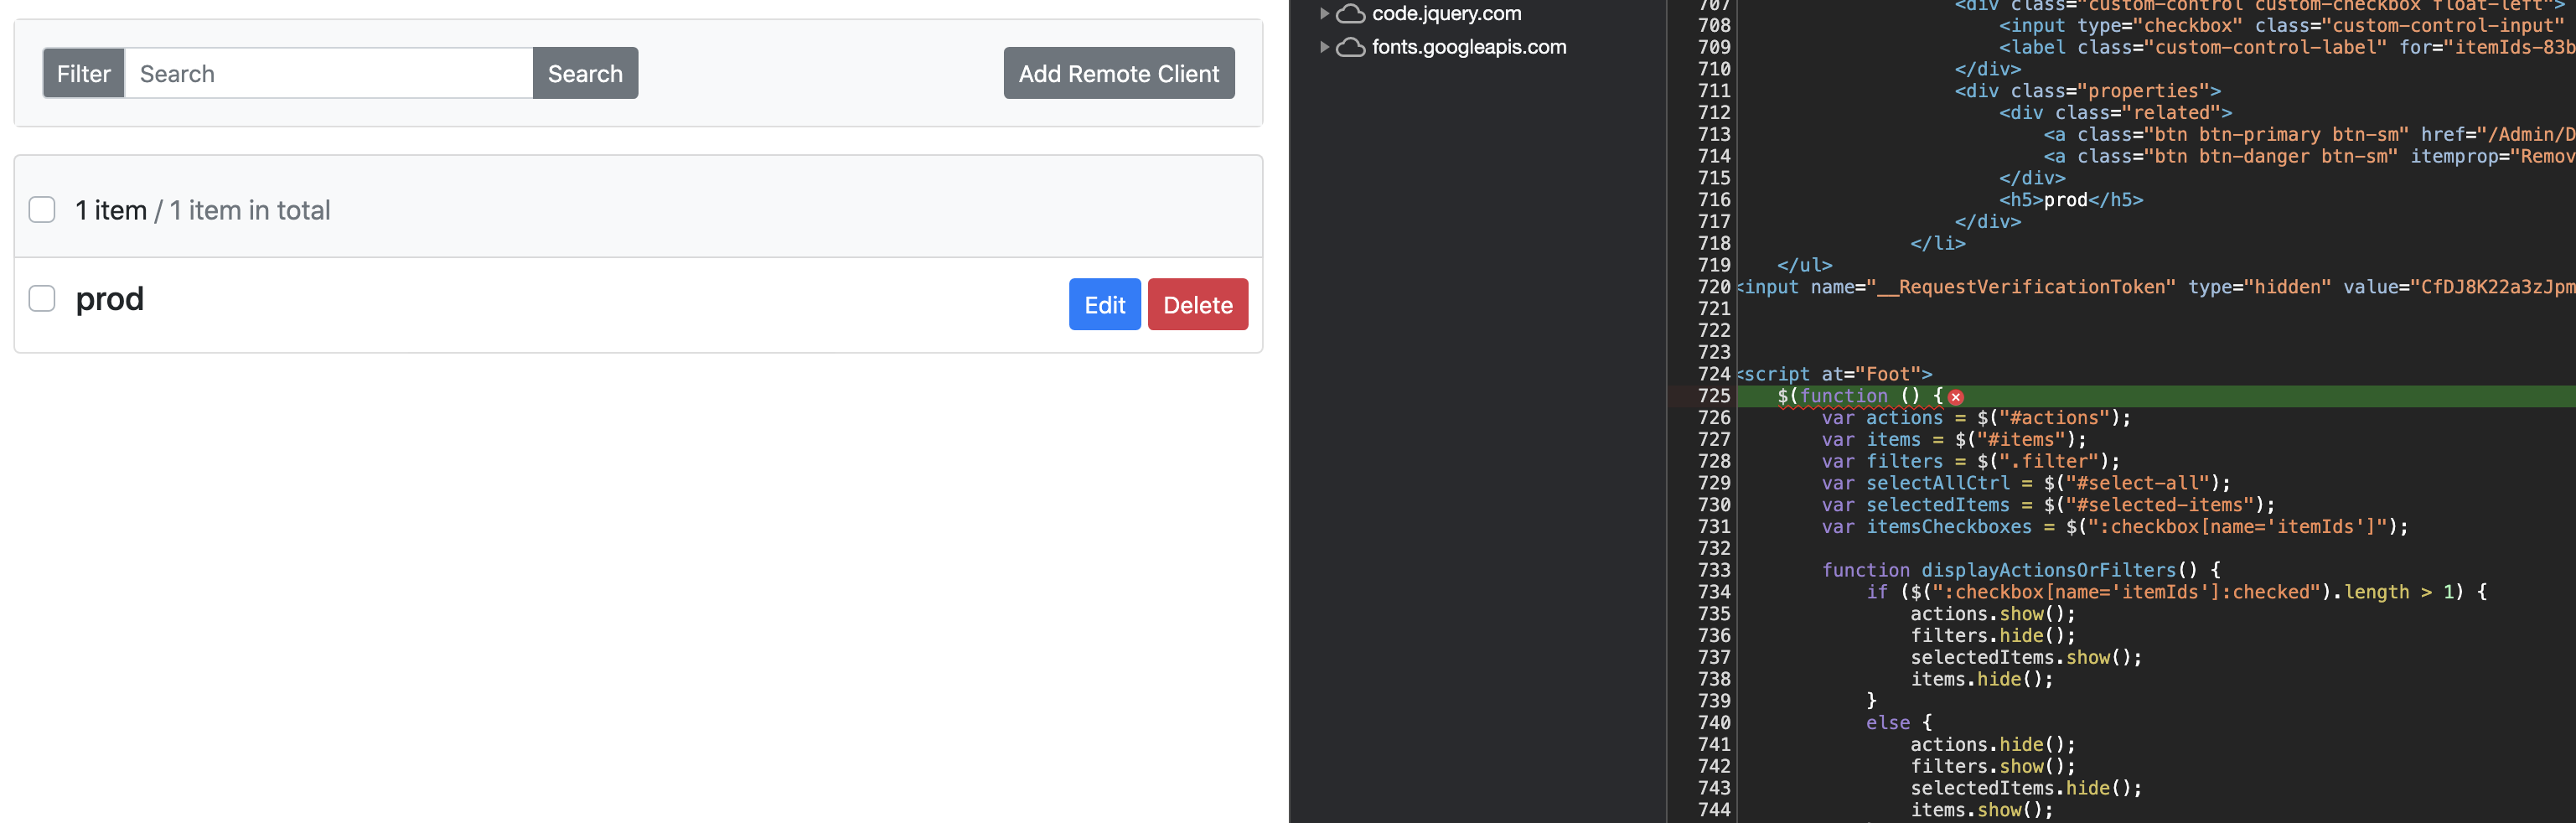
Task: Click the Search button
Action: point(585,73)
